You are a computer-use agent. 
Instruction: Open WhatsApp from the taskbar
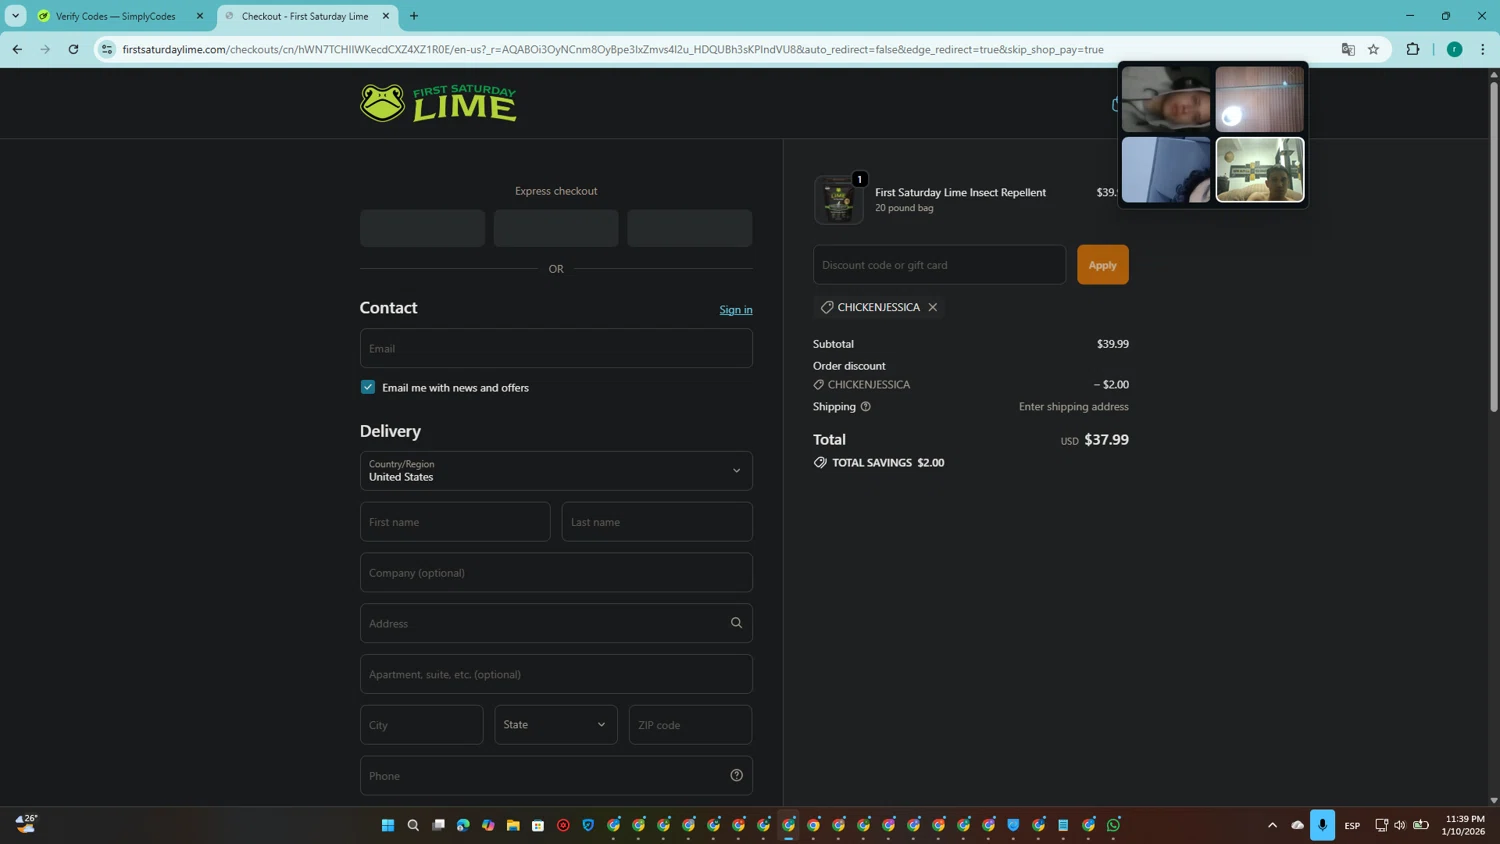pos(1113,825)
